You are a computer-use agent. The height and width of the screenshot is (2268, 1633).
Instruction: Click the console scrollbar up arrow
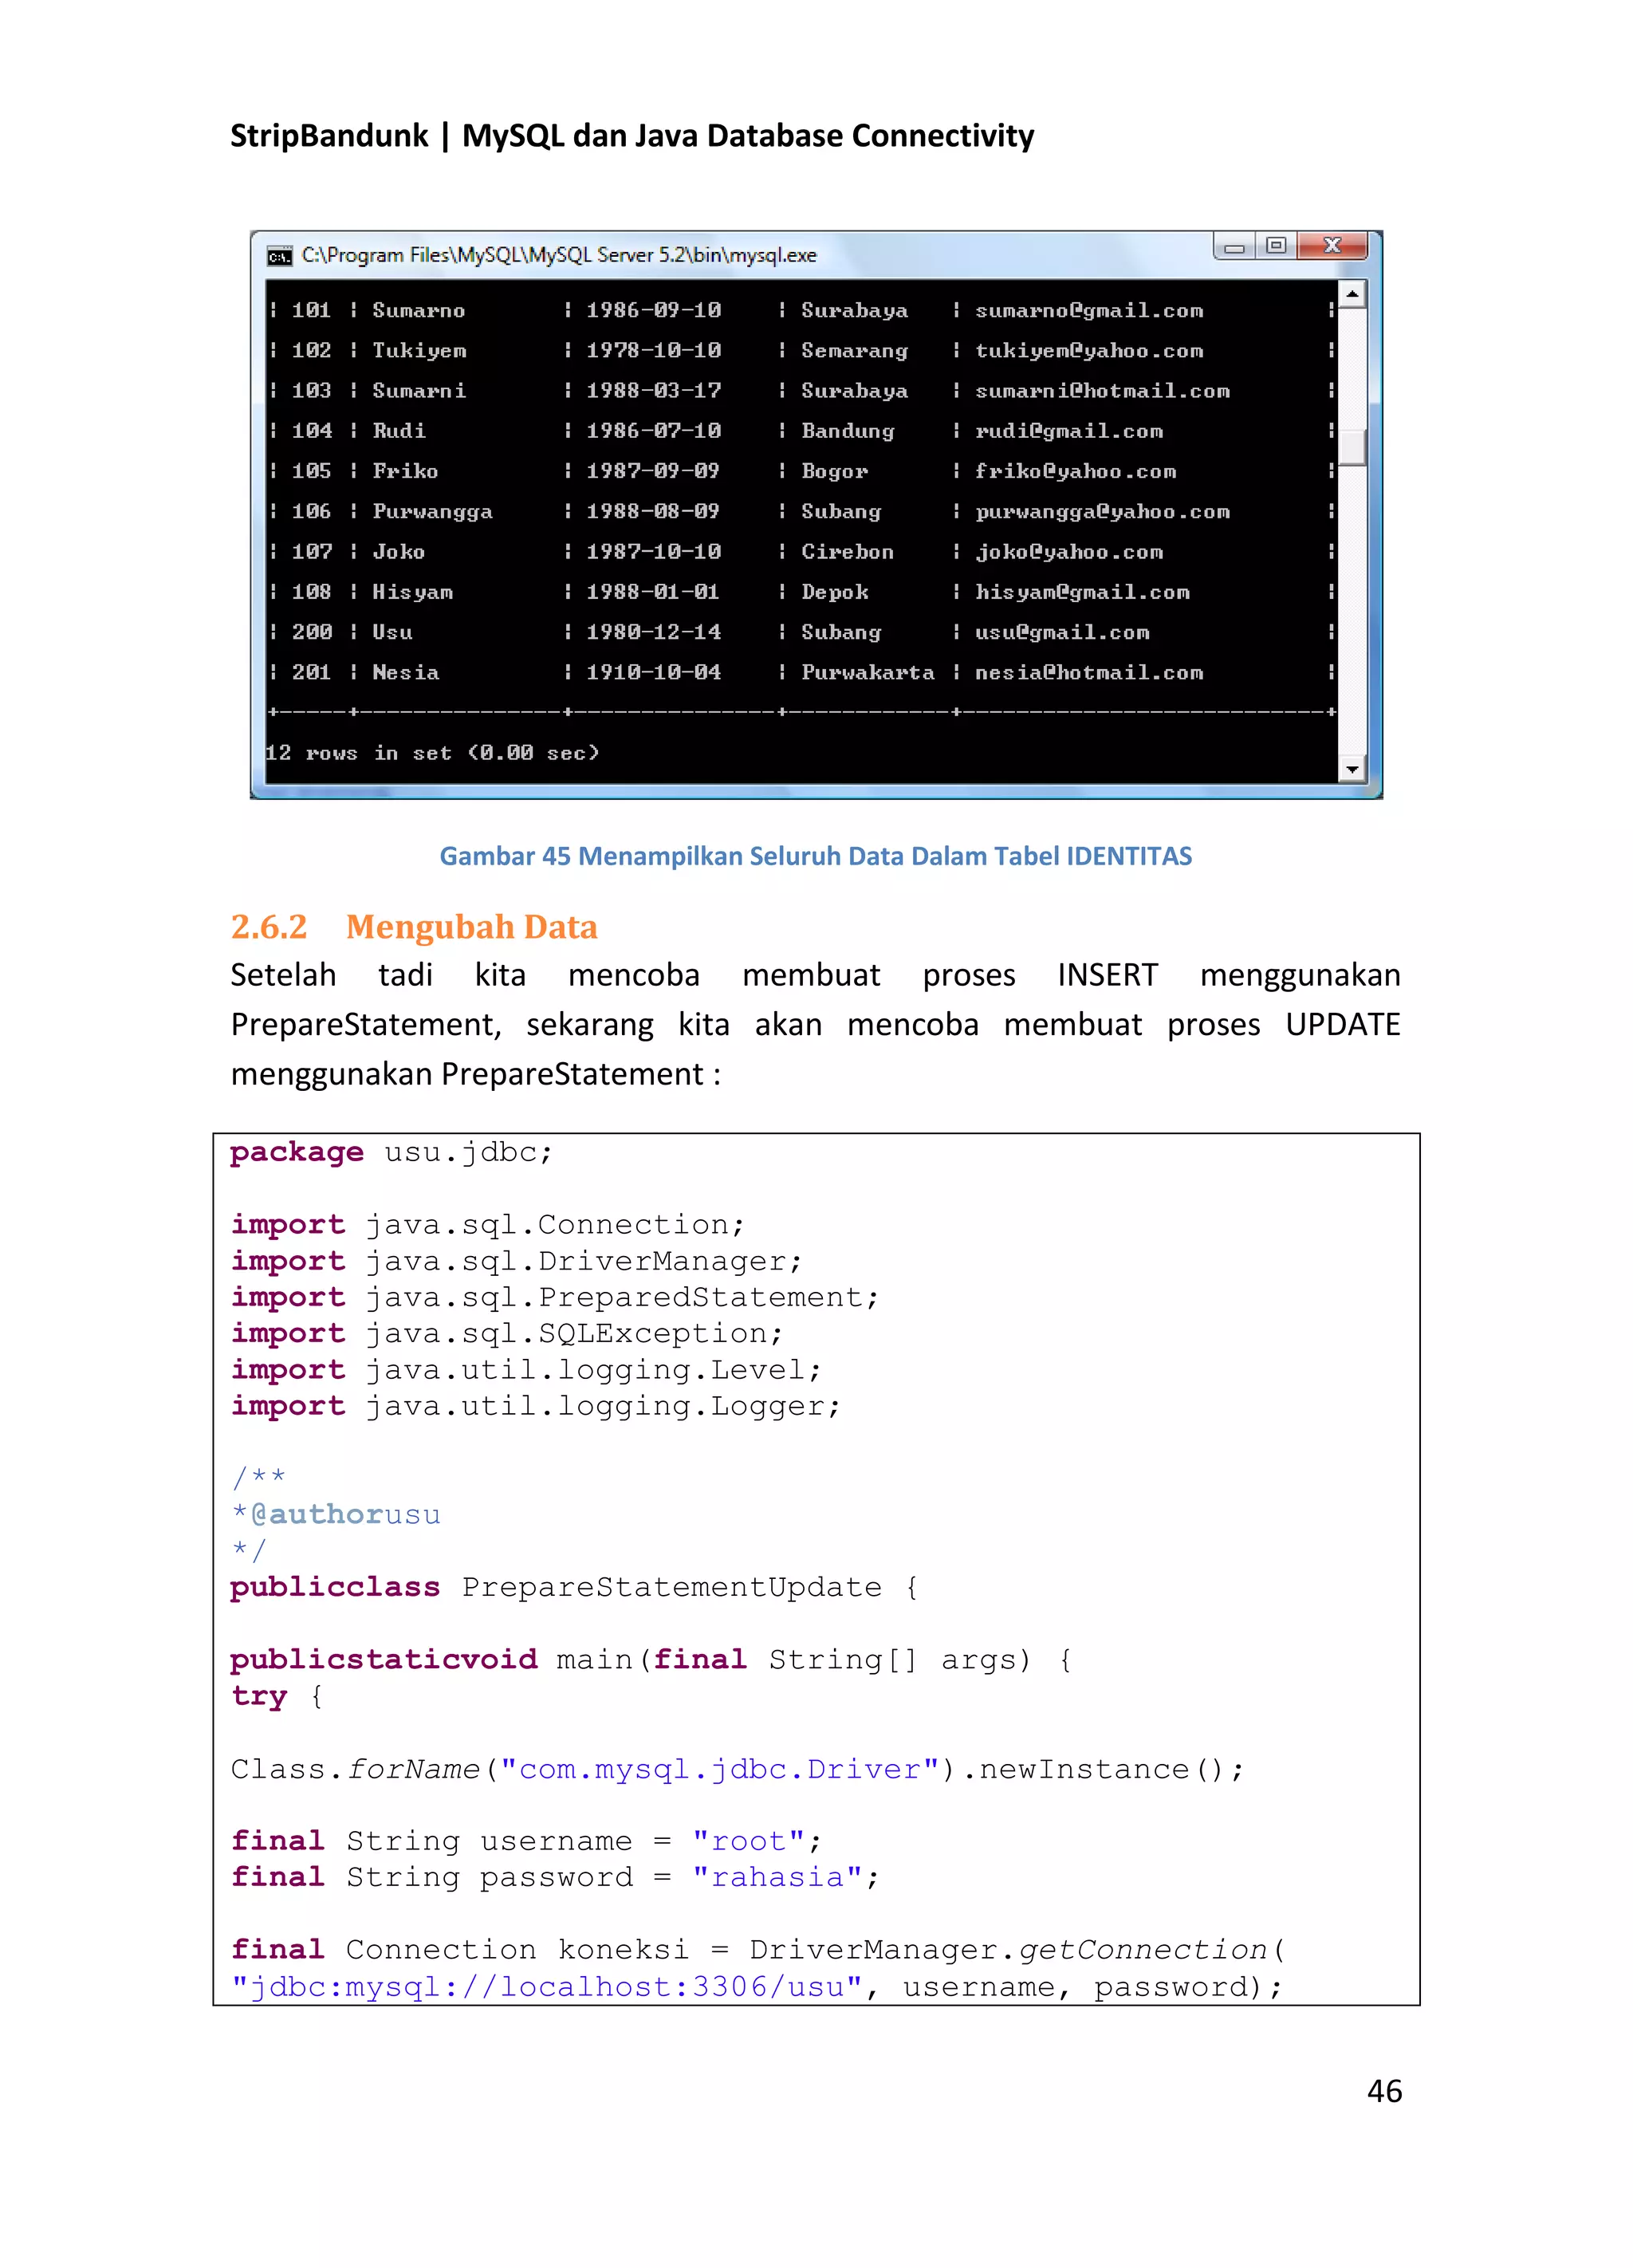pyautogui.click(x=1352, y=294)
